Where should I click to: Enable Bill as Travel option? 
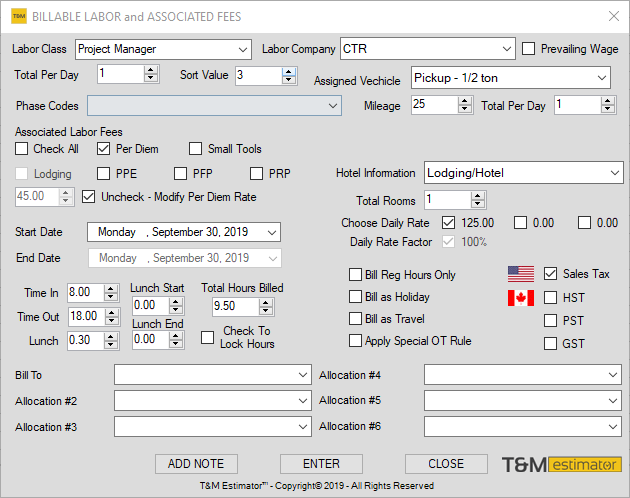pyautogui.click(x=355, y=319)
